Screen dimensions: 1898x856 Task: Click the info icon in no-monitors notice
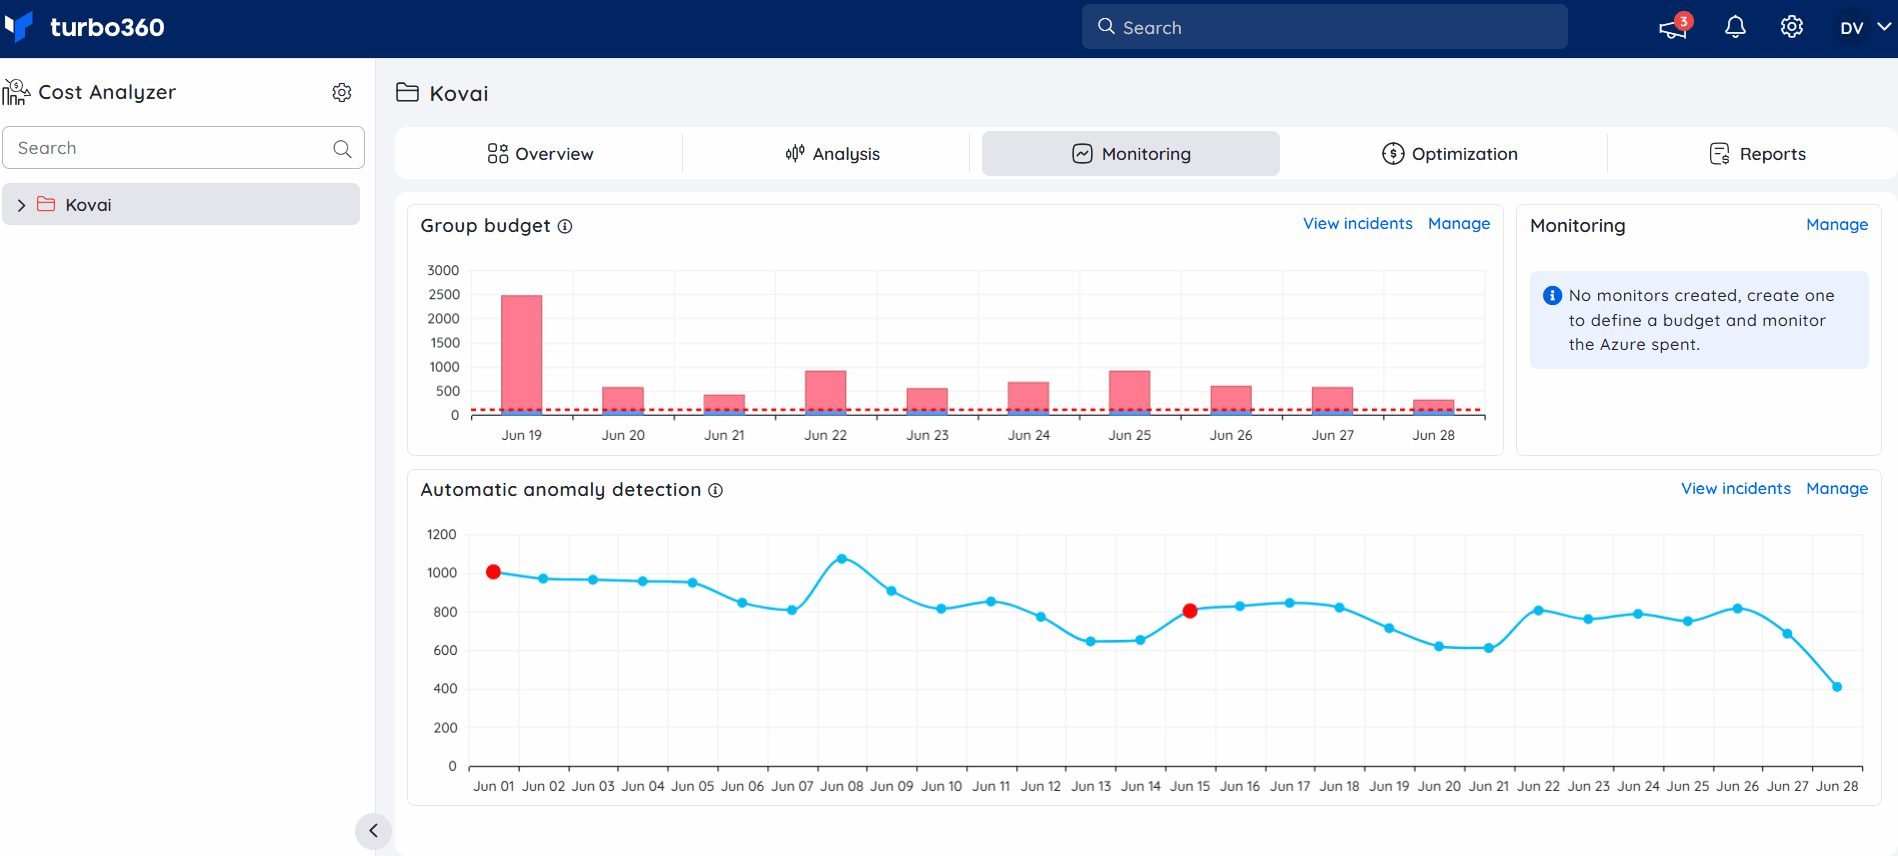point(1553,296)
